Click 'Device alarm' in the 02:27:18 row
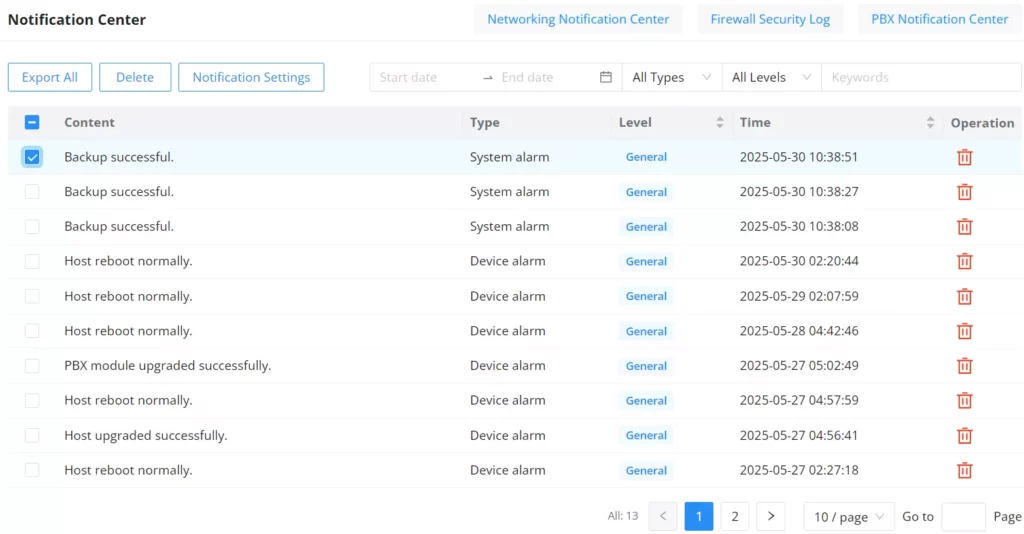Screen dimensions: 1024x534 [507, 470]
